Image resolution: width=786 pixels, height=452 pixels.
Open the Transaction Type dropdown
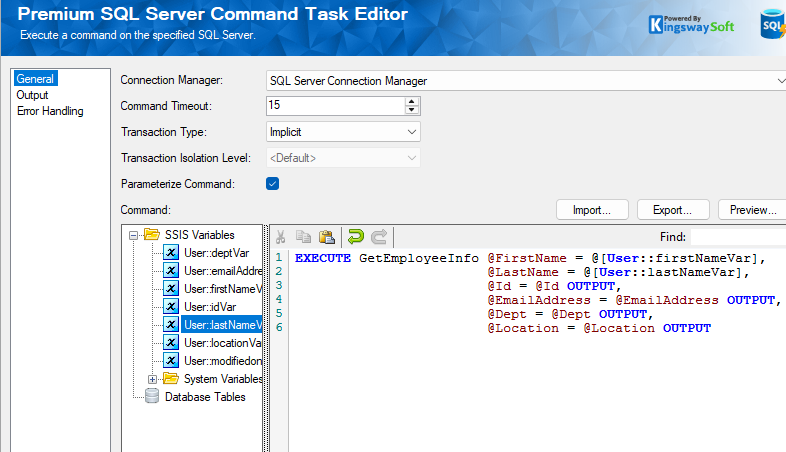point(412,132)
